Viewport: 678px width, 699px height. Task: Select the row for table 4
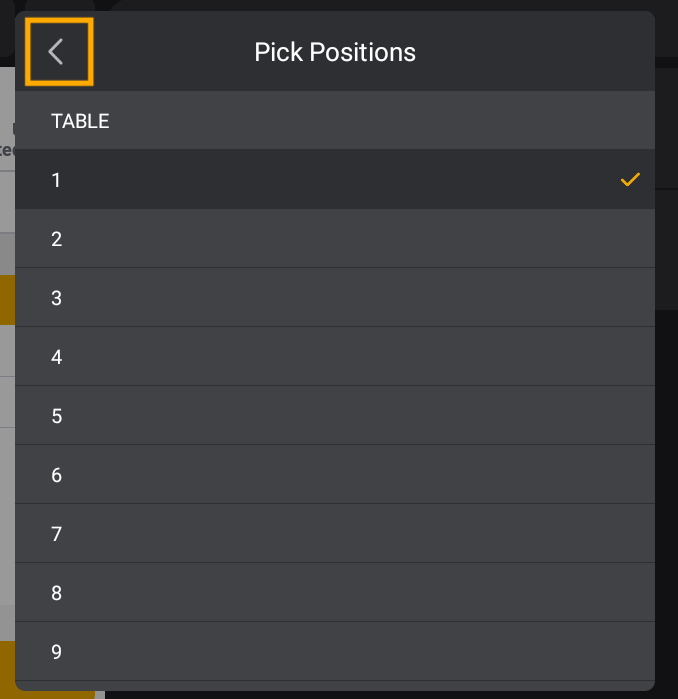[x=300, y=357]
